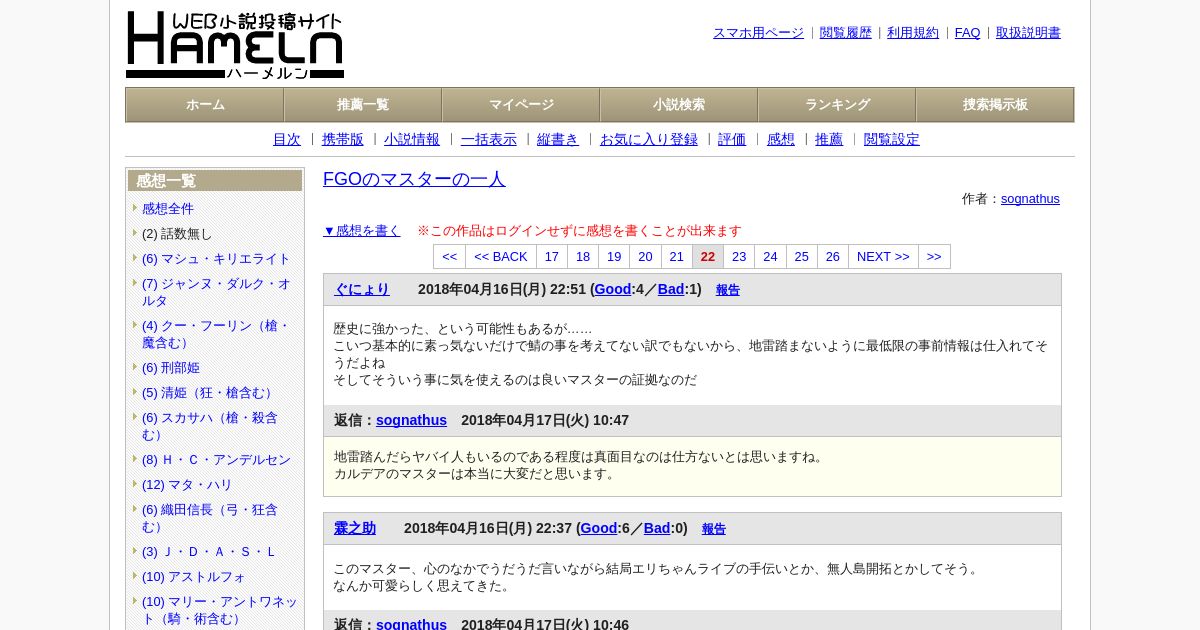1200x630 pixels.
Task: Go to page 21
Action: pos(677,257)
